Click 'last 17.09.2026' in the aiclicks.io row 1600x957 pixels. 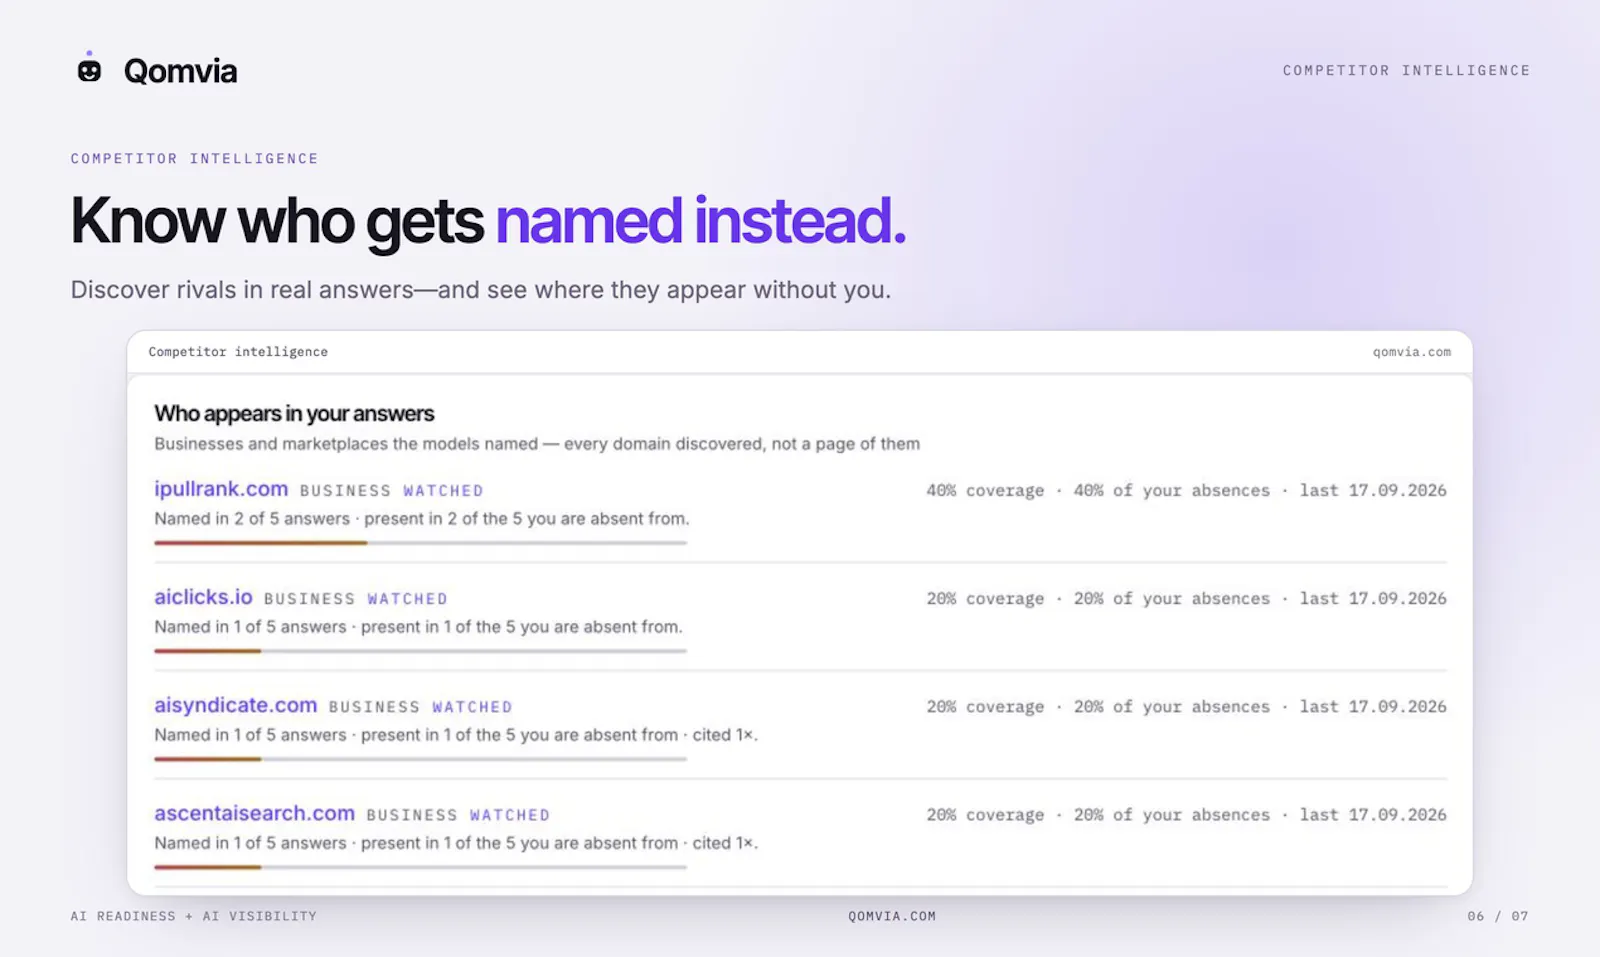click(1373, 598)
